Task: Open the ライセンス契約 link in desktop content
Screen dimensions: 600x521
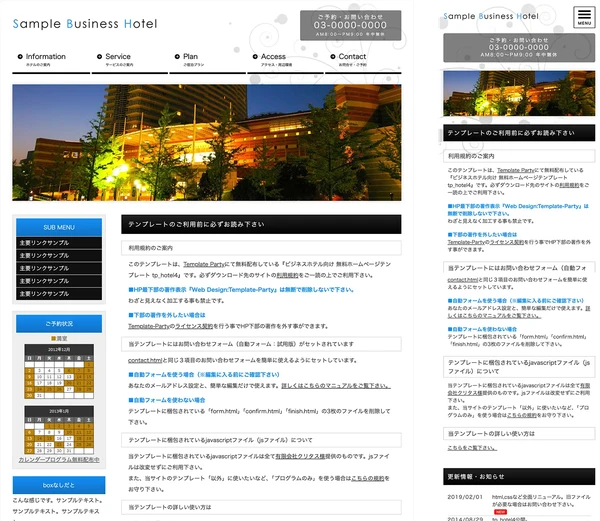Action: tap(194, 326)
